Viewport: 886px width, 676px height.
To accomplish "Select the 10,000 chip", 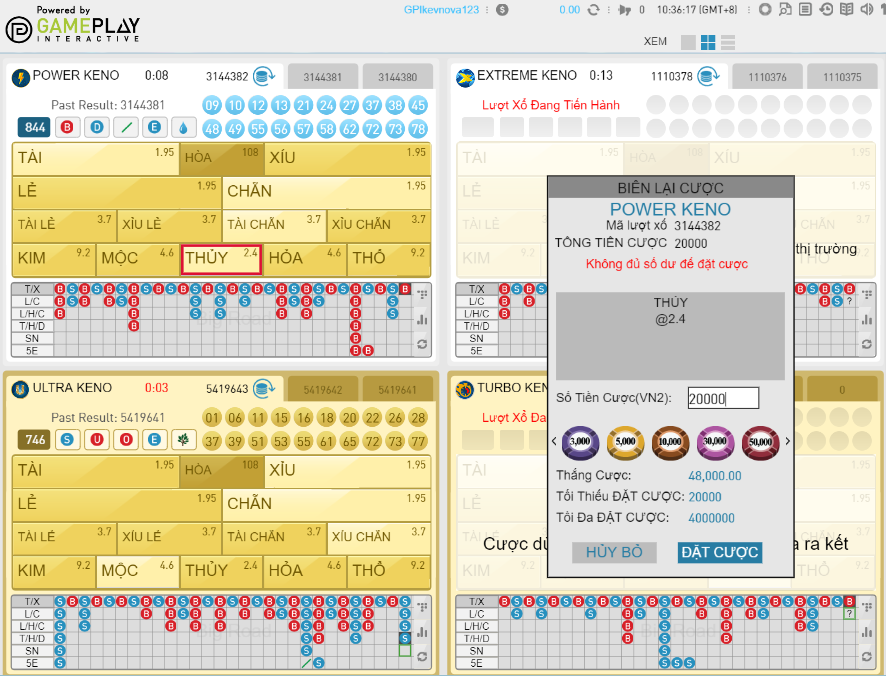I will (x=670, y=441).
